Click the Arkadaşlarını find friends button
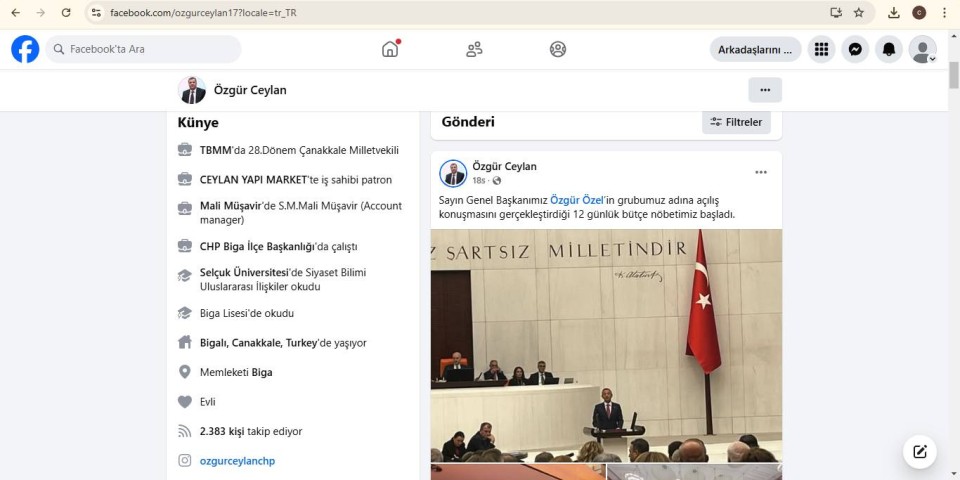 tap(756, 50)
